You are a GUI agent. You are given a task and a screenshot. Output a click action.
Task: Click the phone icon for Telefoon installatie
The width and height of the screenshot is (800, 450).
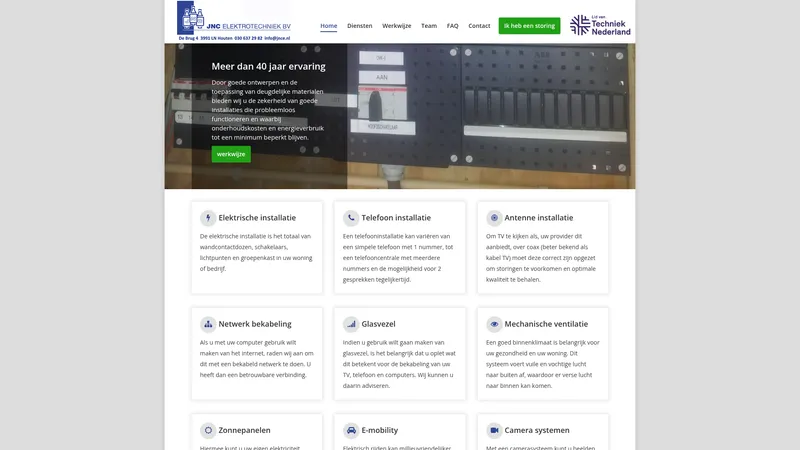[x=351, y=218]
